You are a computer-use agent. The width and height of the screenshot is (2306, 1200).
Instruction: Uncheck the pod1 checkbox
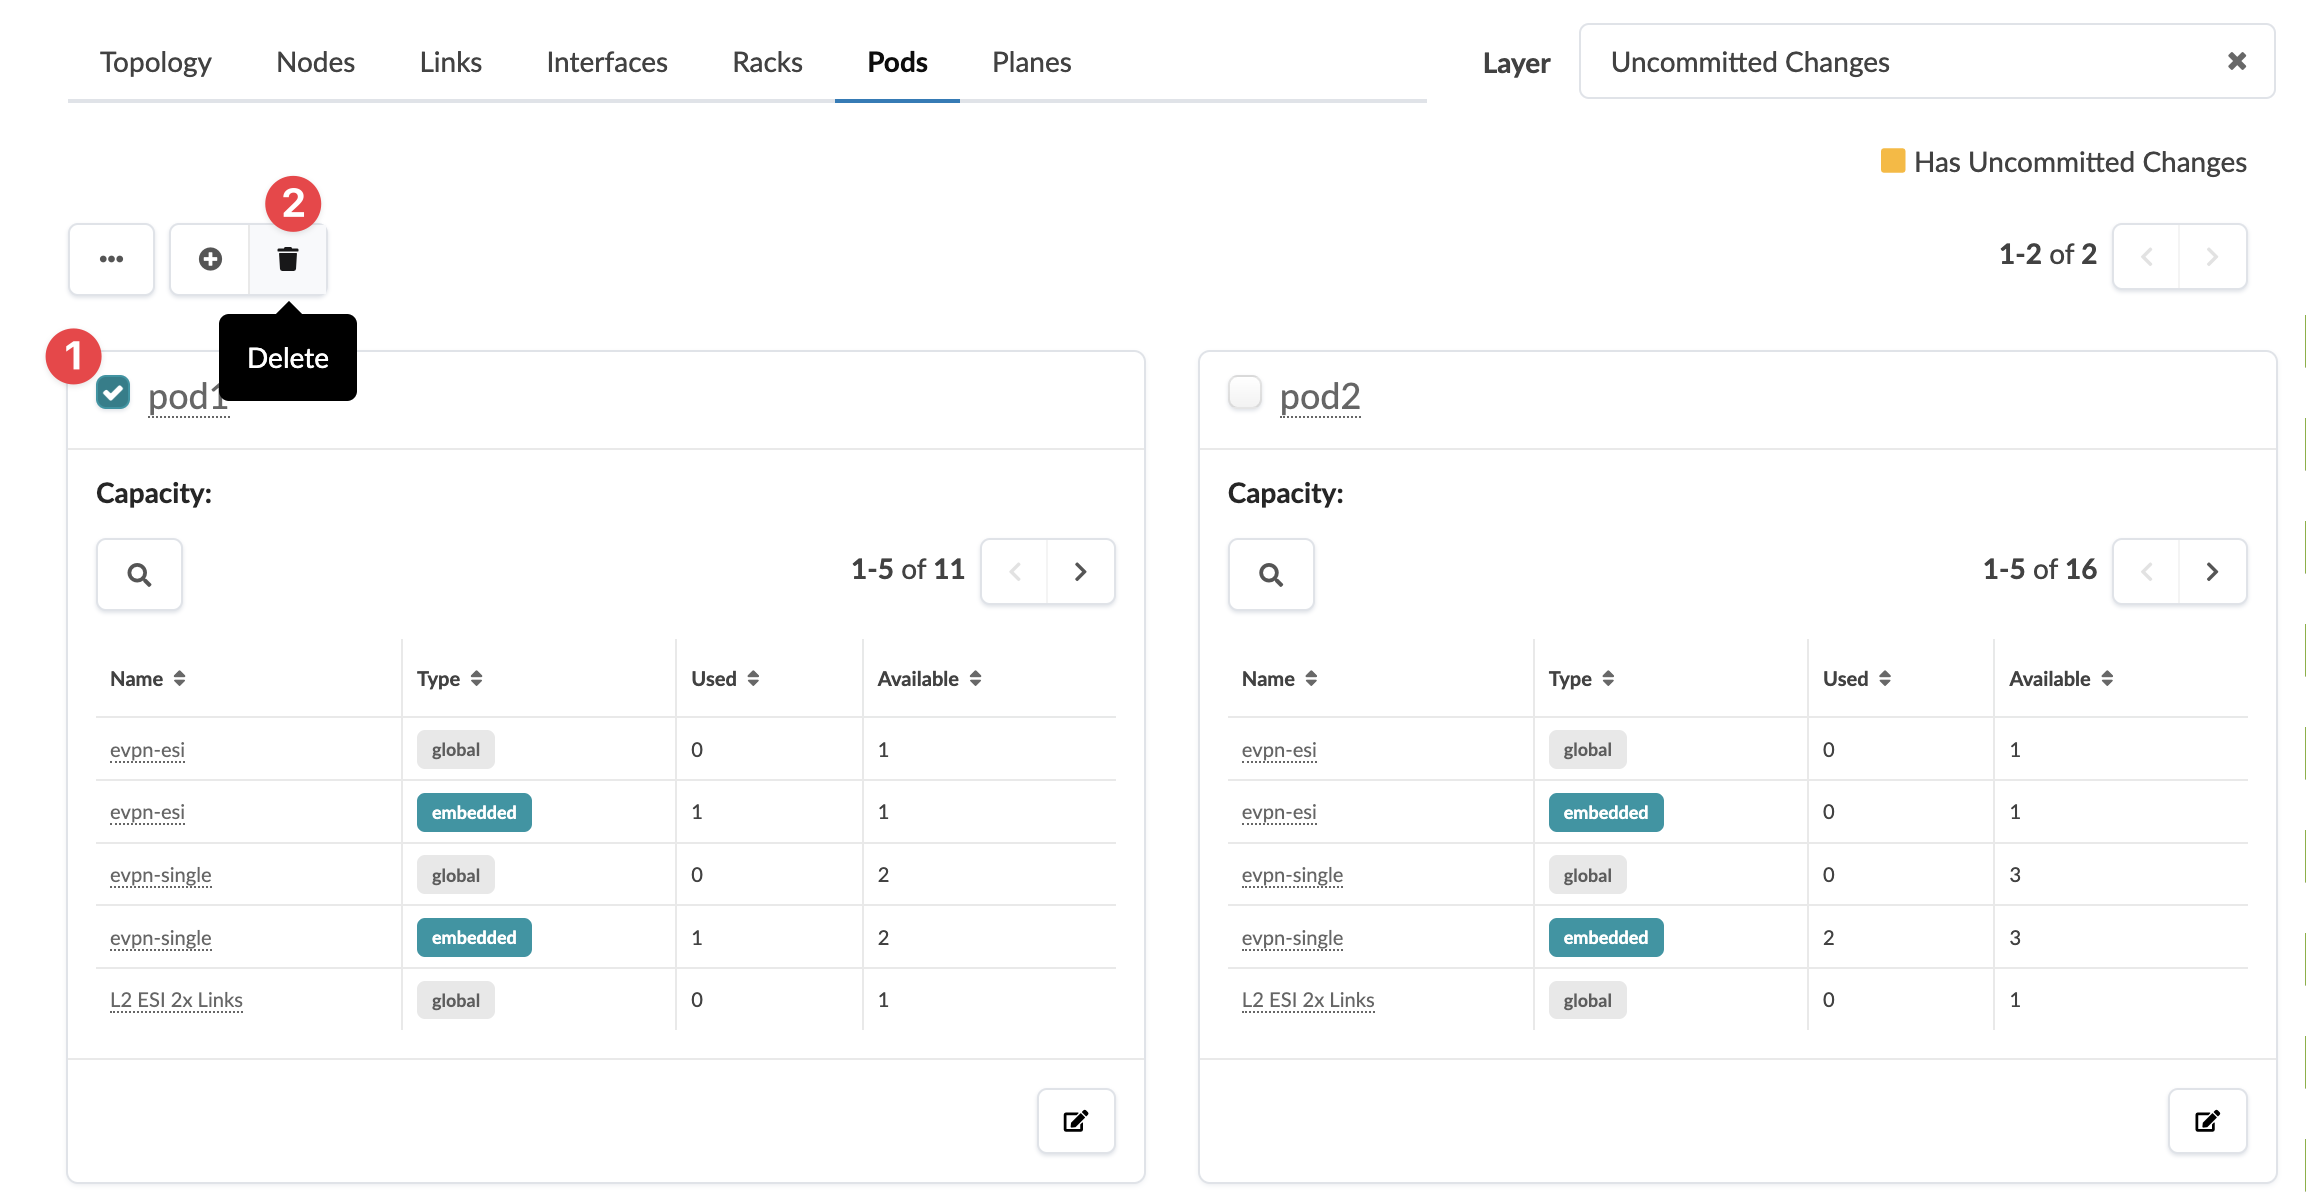113,392
